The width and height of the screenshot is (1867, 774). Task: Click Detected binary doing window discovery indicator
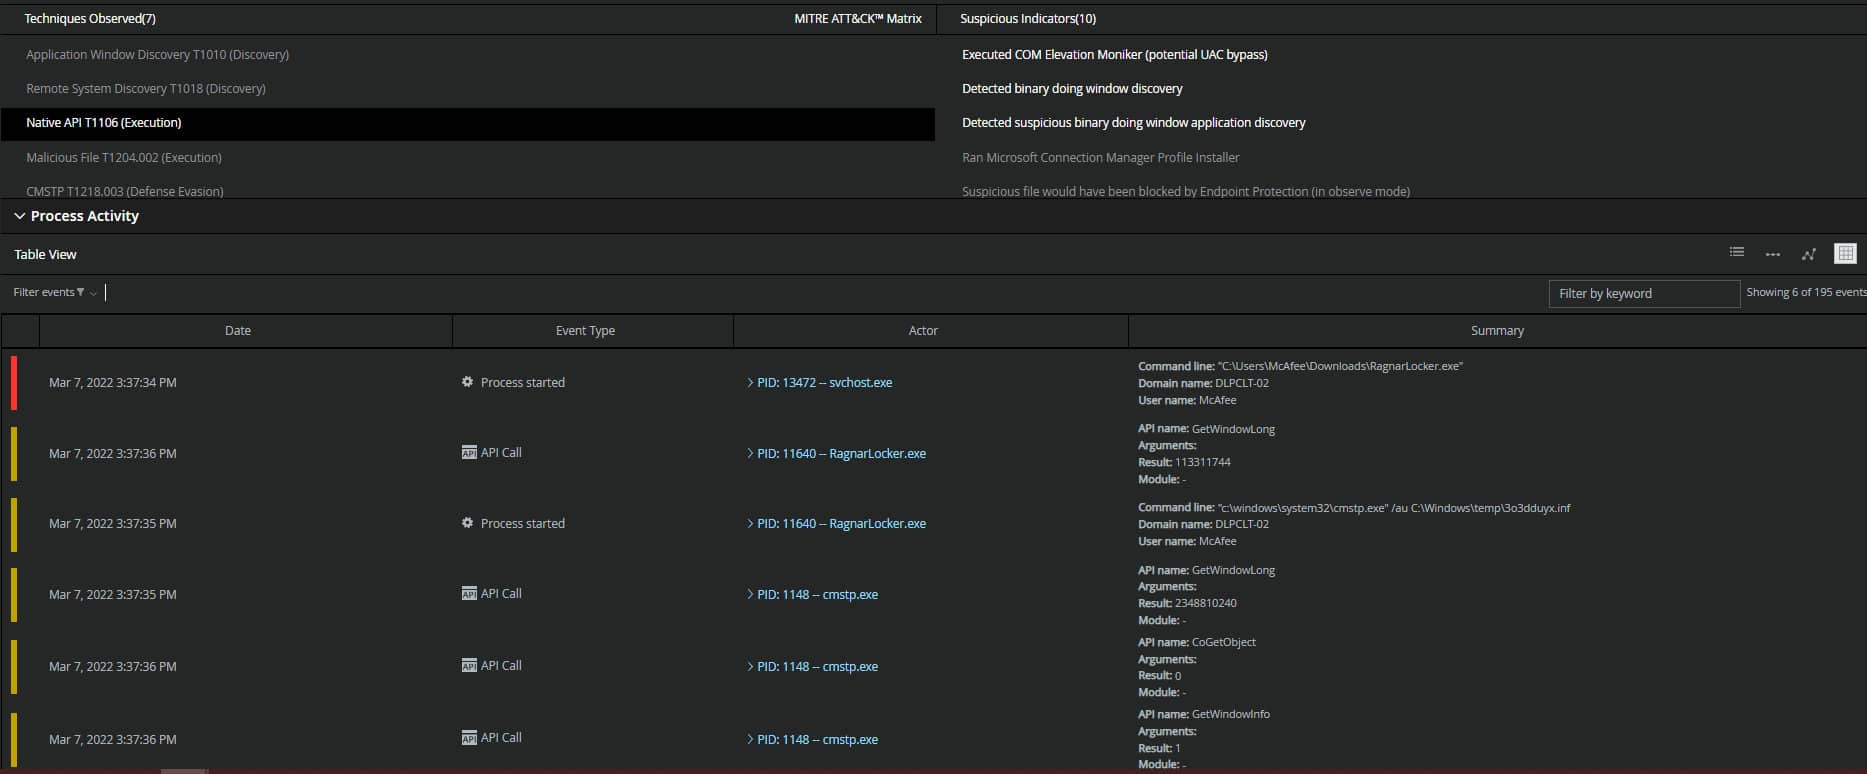[x=1072, y=89]
